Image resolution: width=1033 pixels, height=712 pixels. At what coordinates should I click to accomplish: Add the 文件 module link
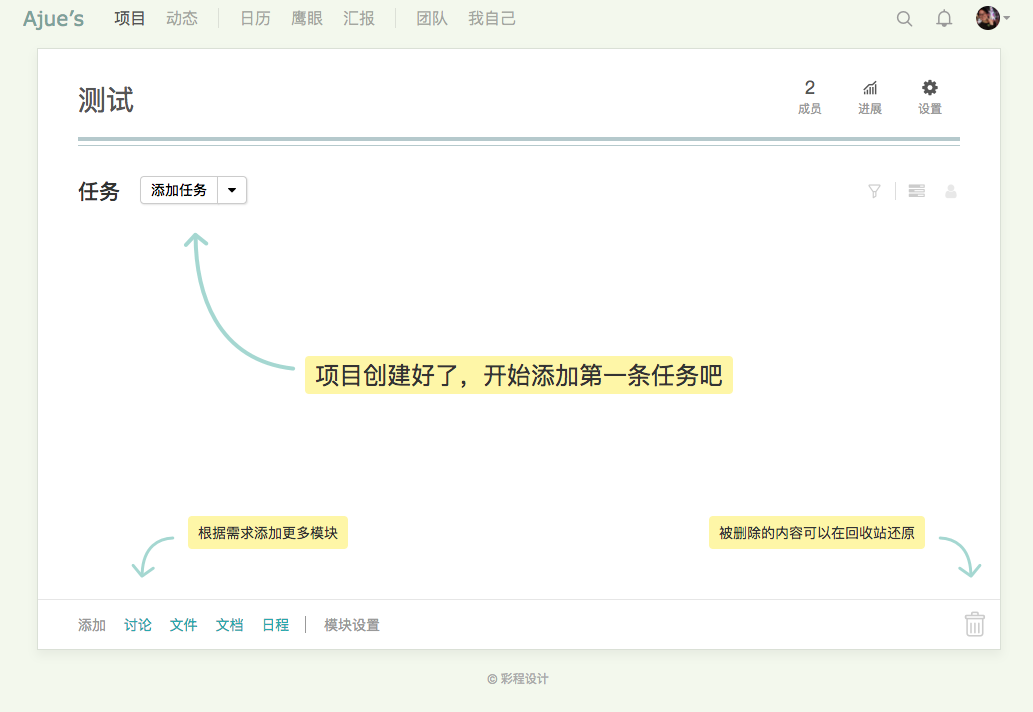click(184, 625)
